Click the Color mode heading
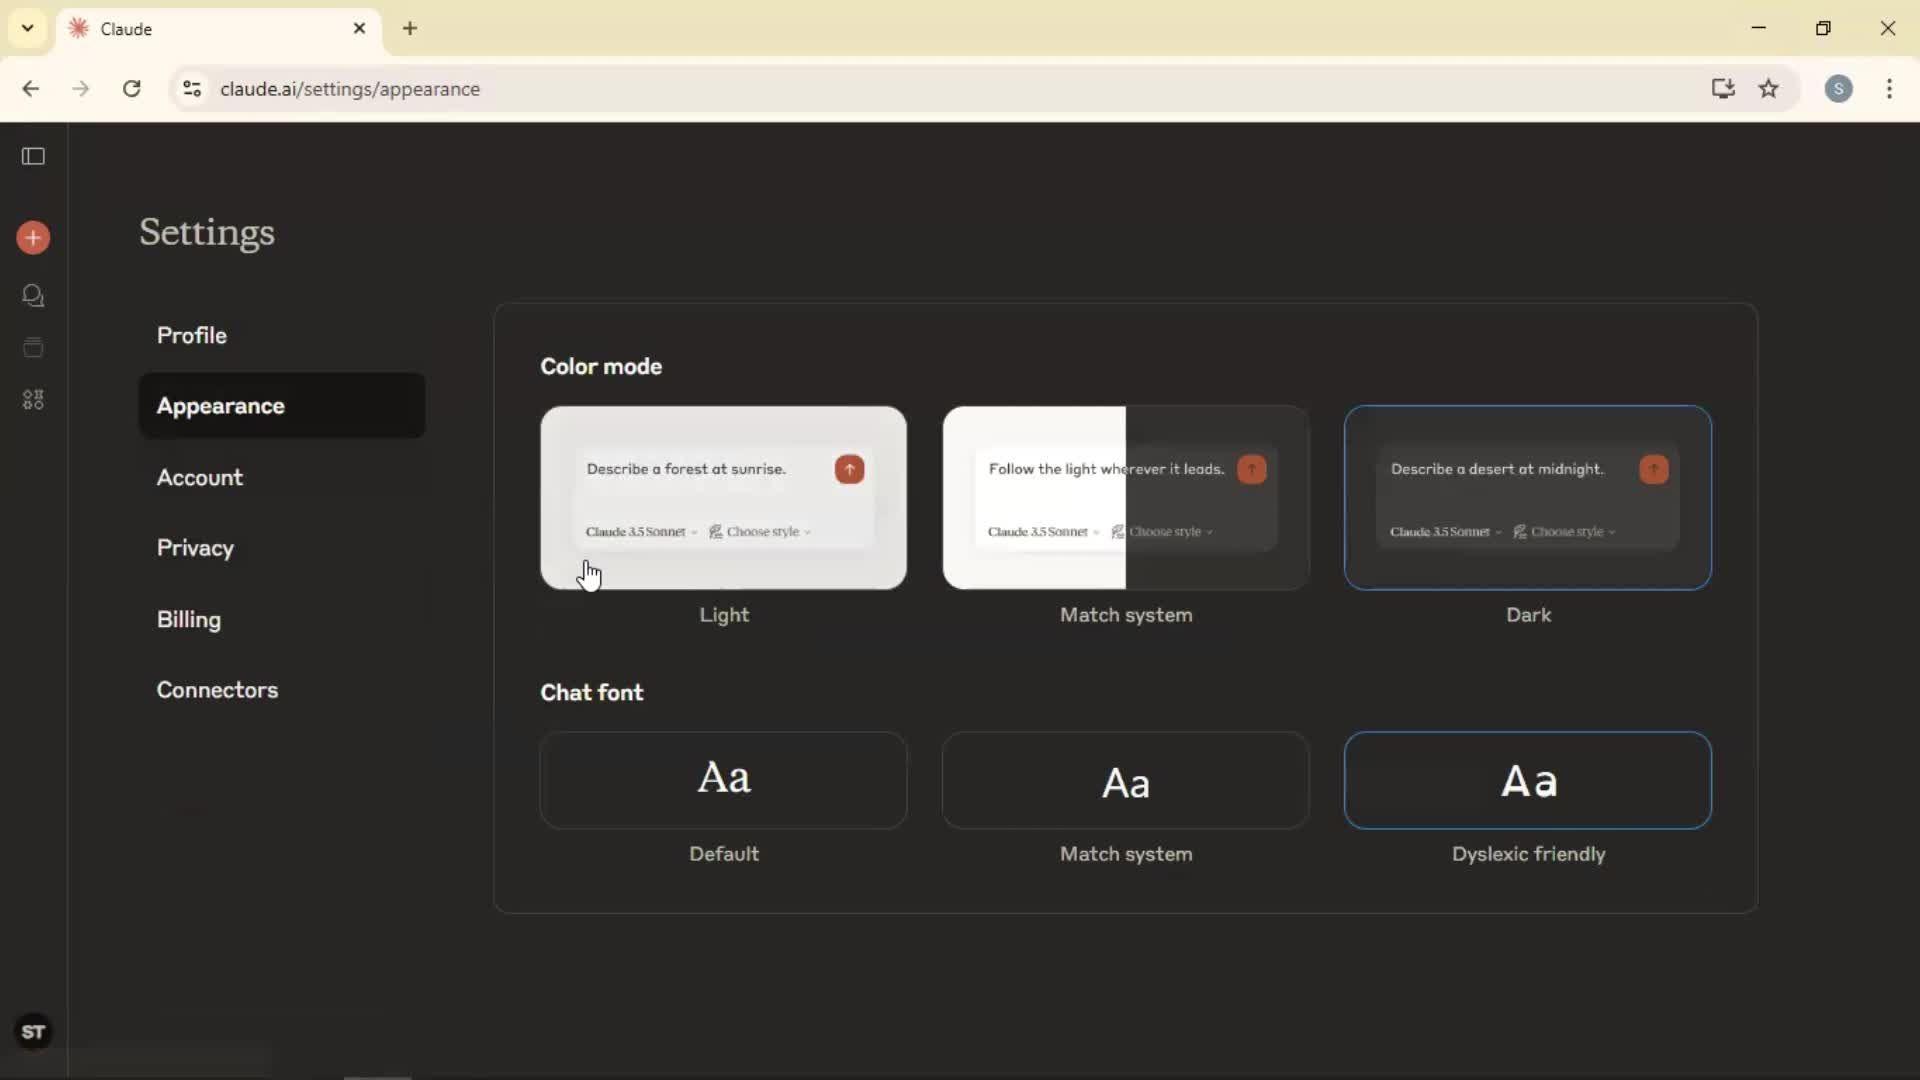 601,366
